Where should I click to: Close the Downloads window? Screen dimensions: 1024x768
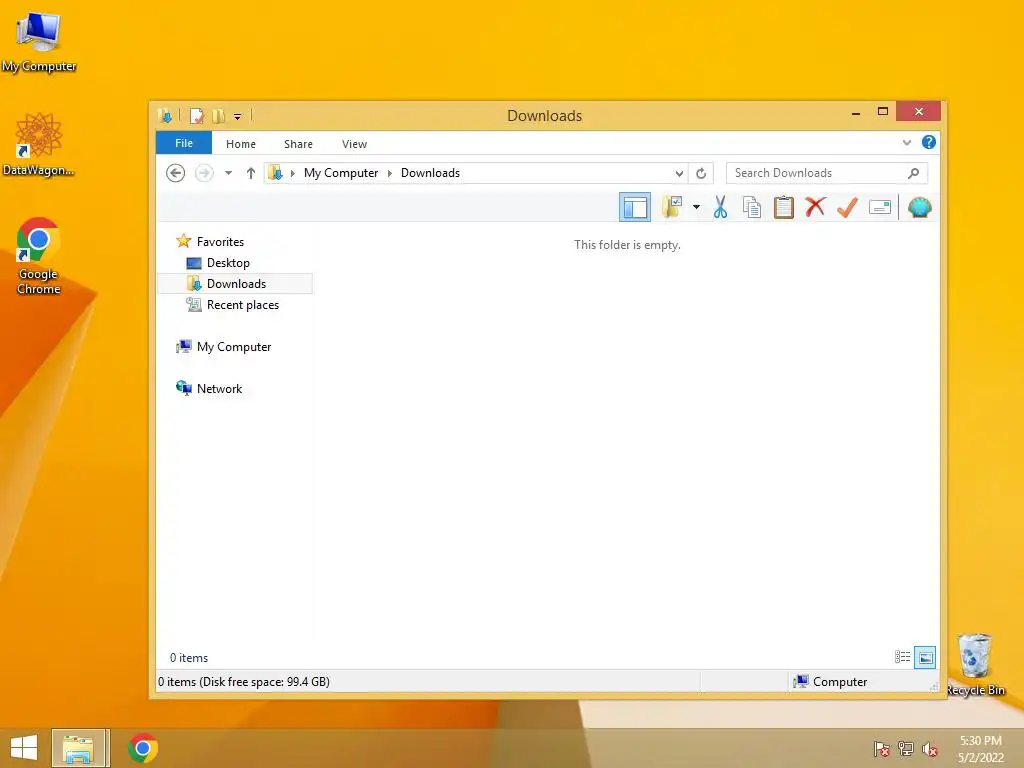coord(918,112)
